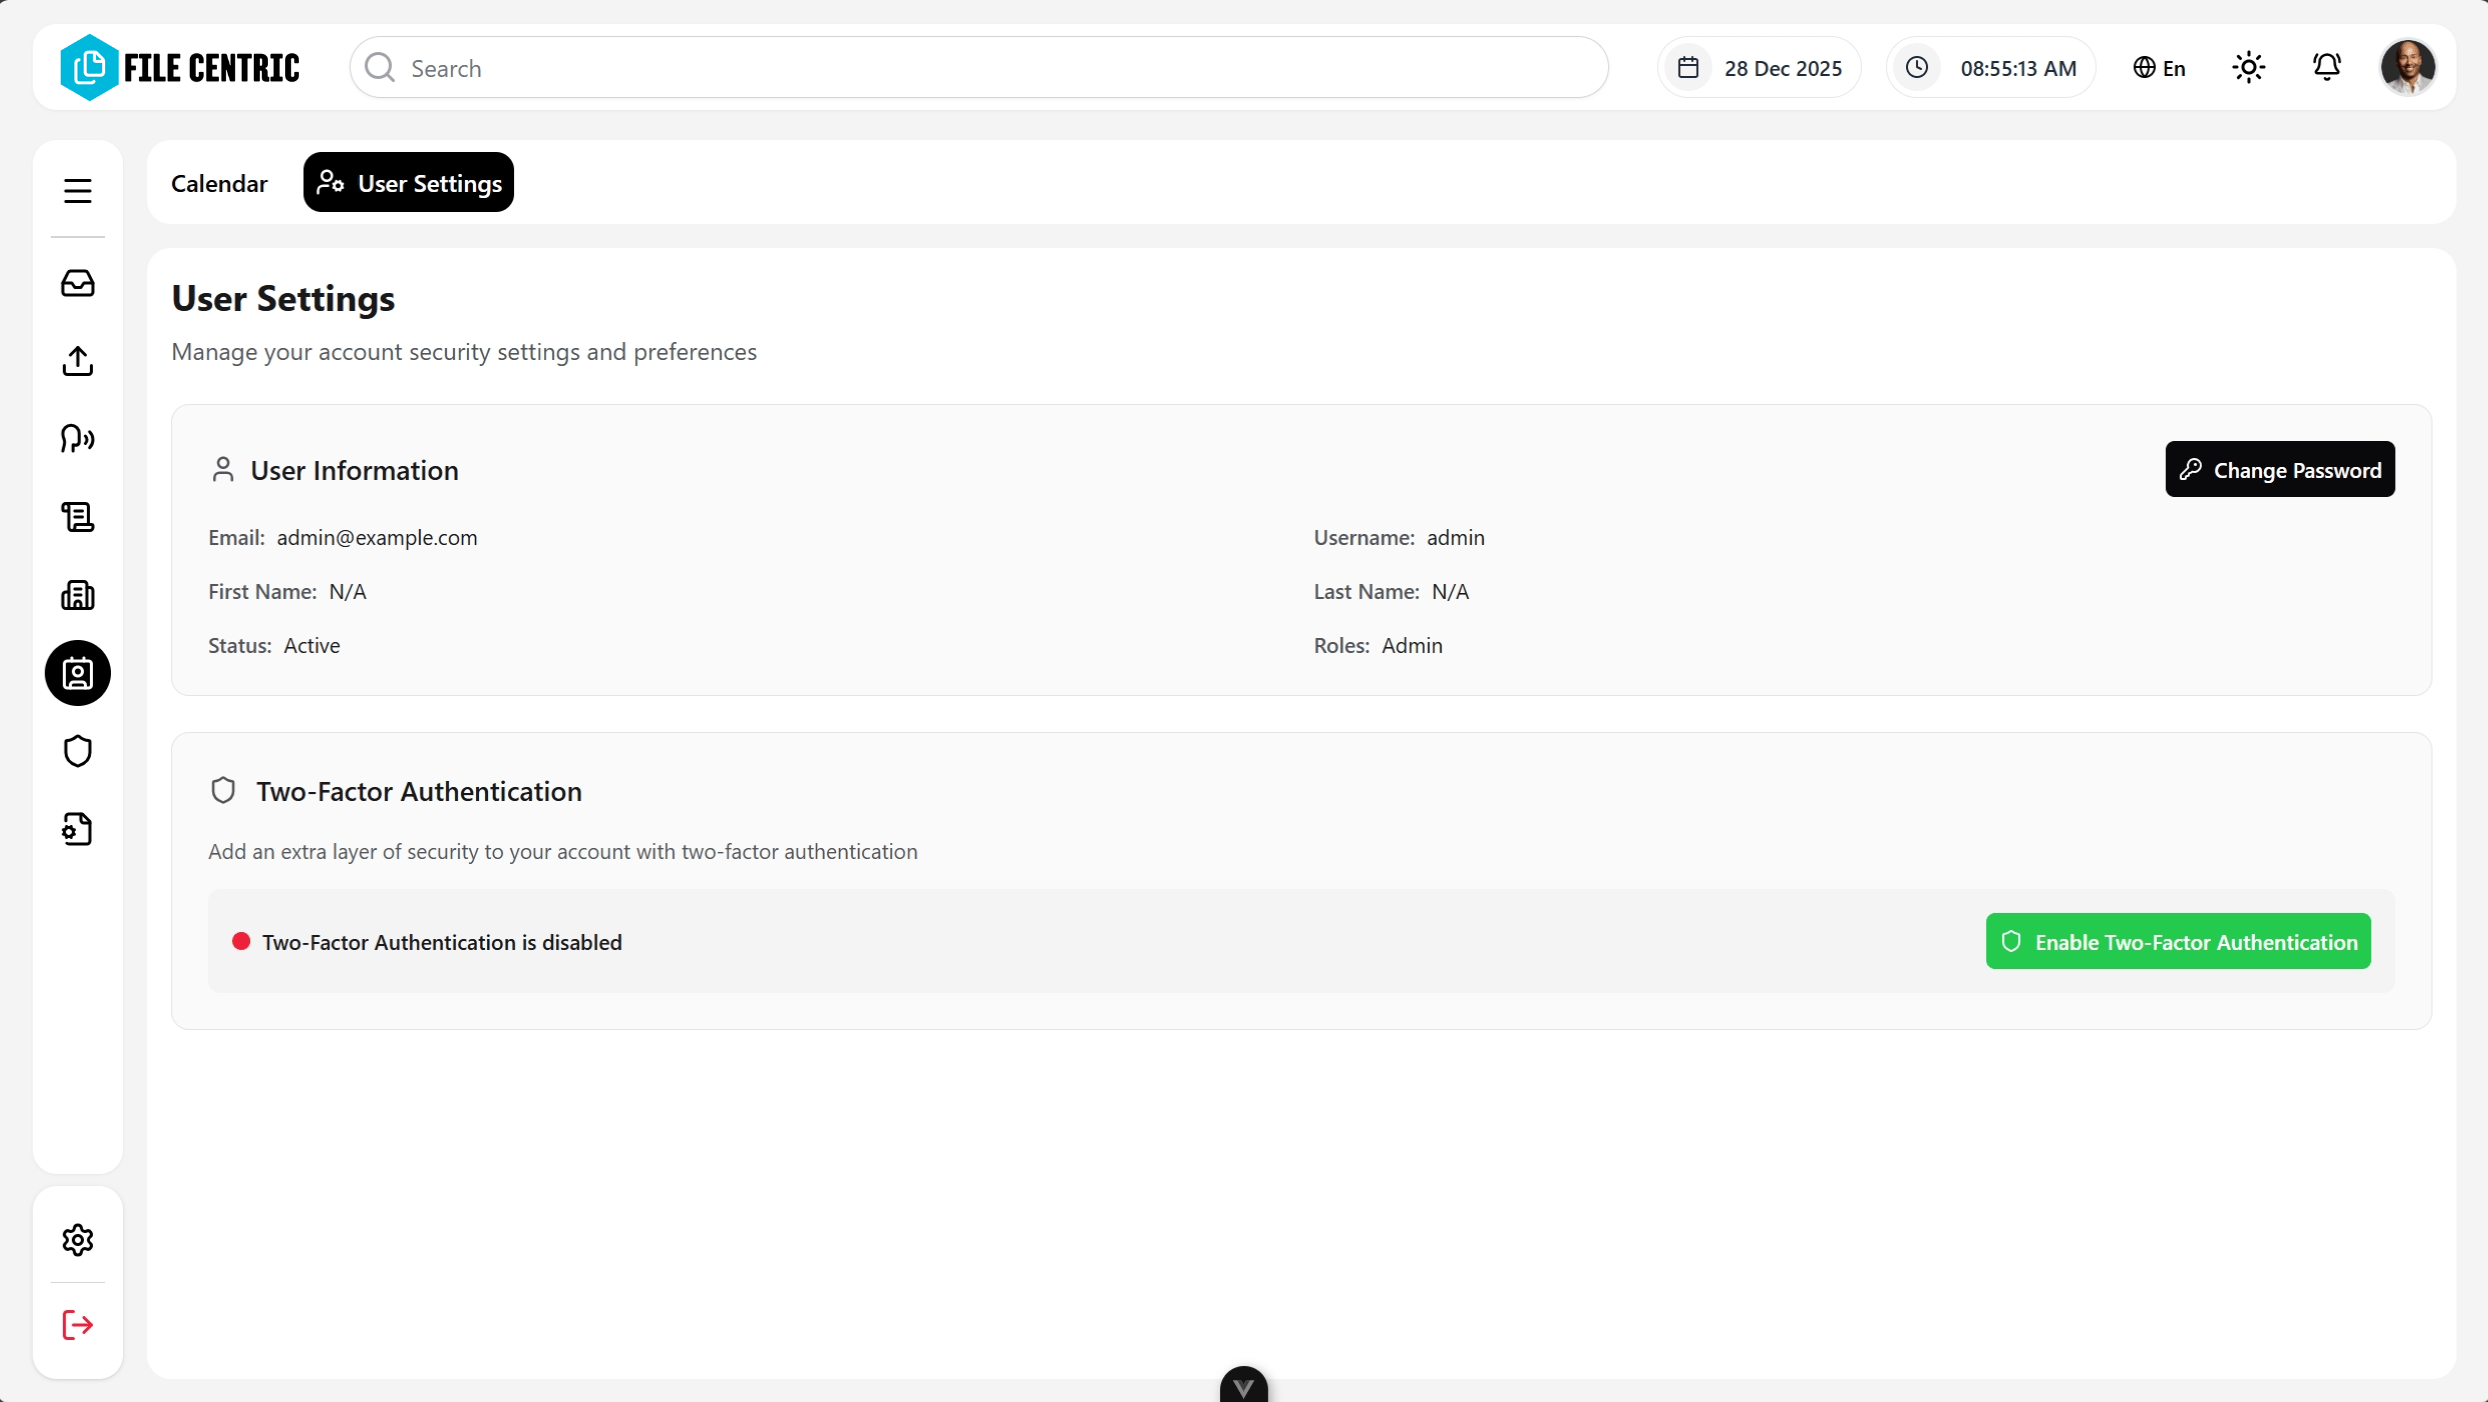Open the Inbox section in the sidebar
Screen dimensions: 2488x1402
pos(77,283)
